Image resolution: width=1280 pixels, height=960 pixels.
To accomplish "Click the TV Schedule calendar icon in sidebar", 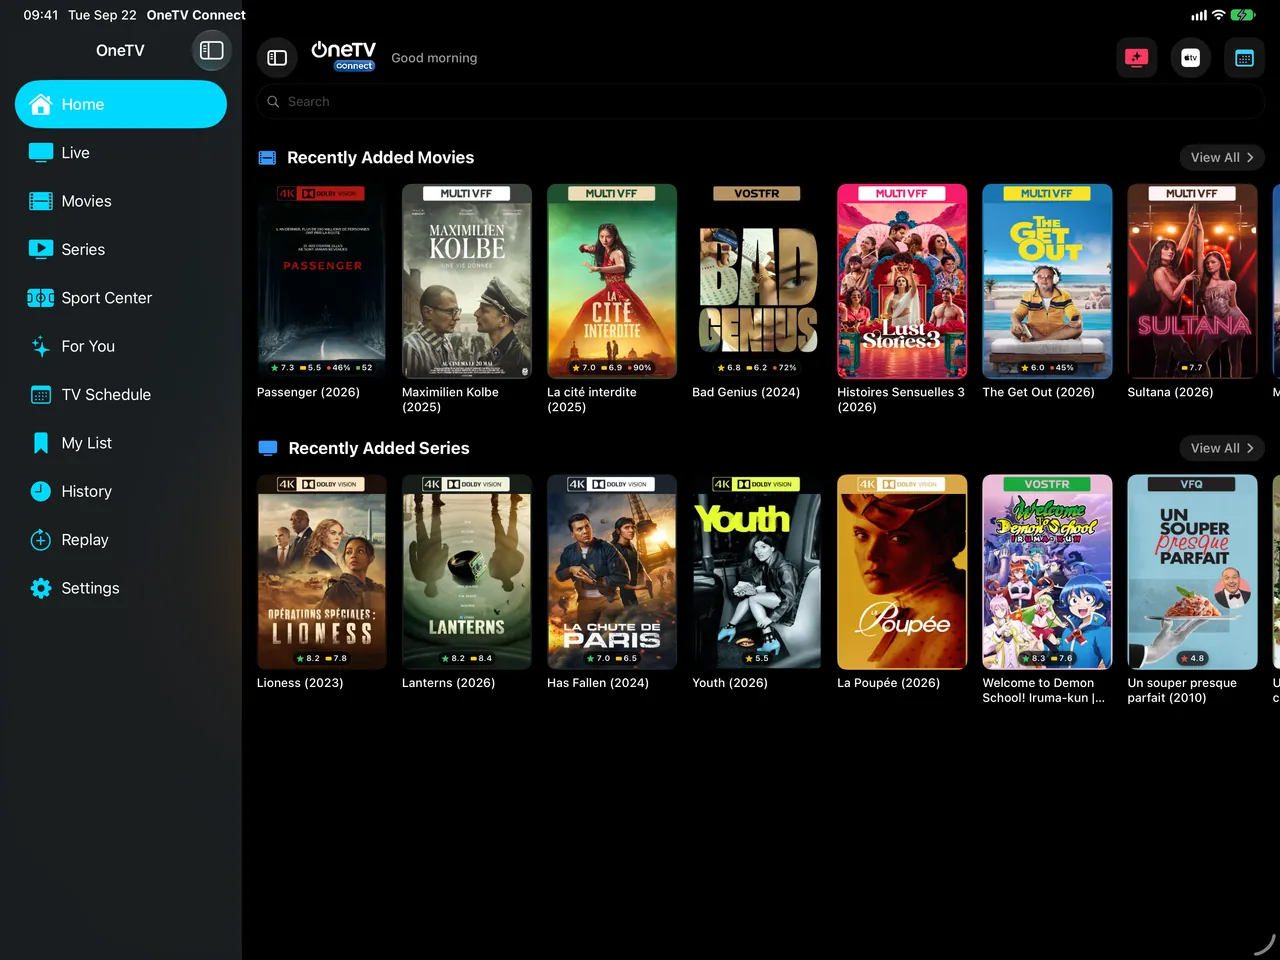I will pos(41,395).
